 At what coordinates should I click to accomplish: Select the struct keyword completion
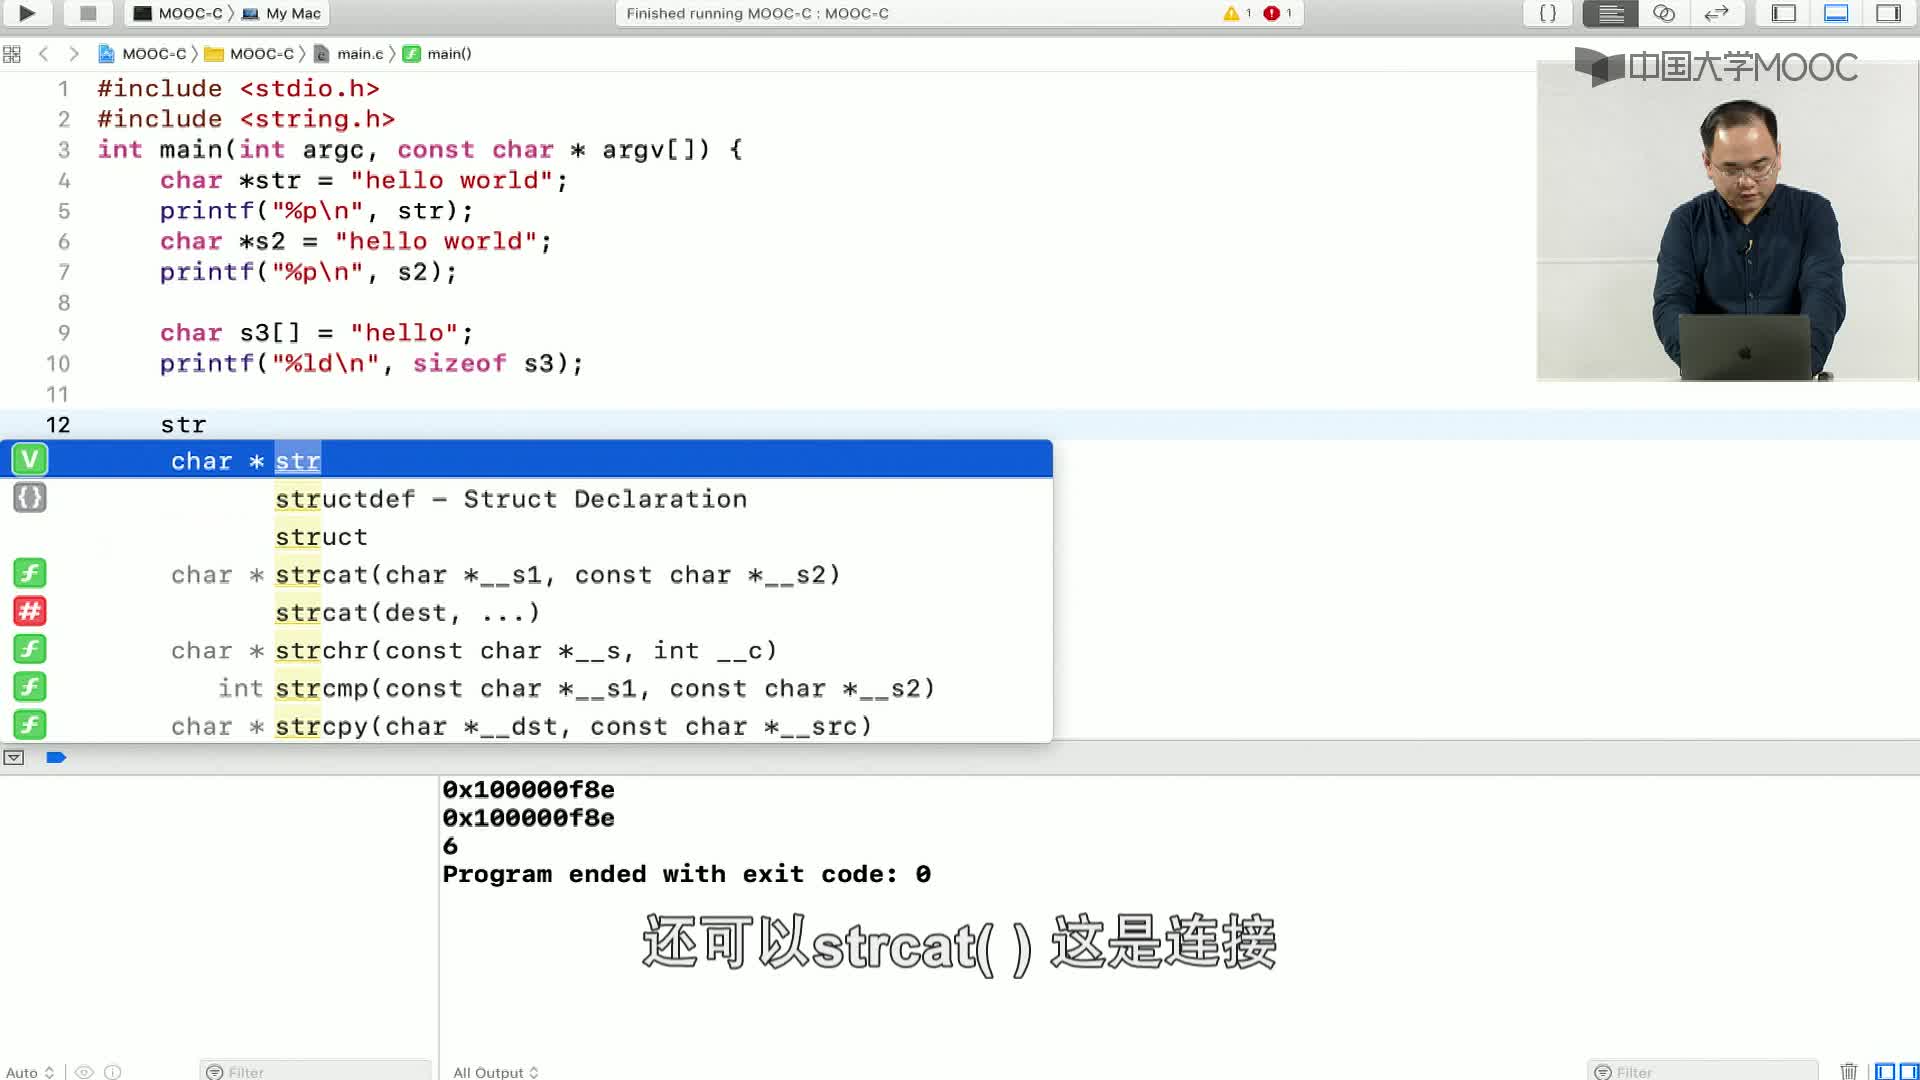(526, 536)
